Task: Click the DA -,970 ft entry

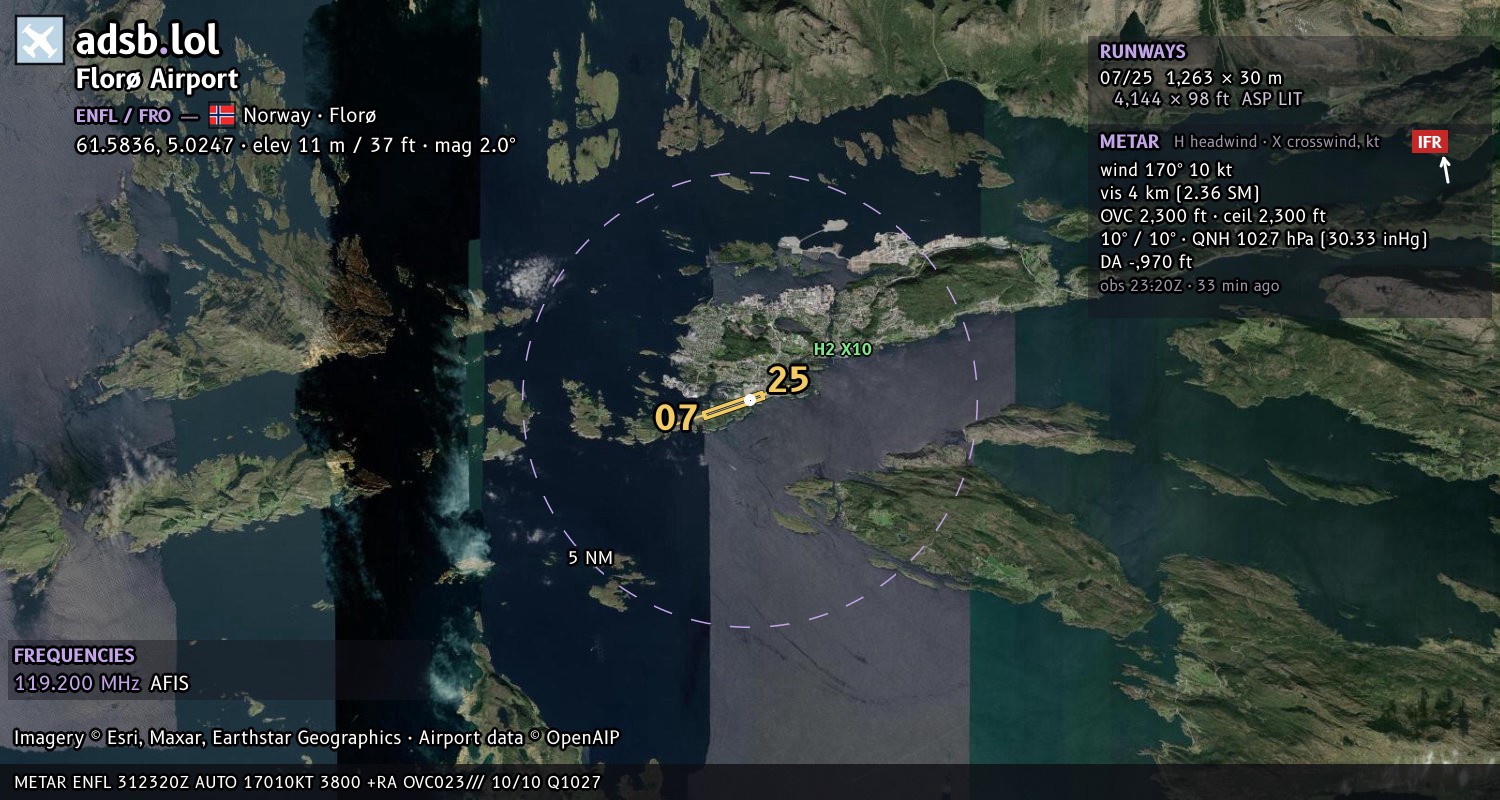Action: click(1146, 262)
